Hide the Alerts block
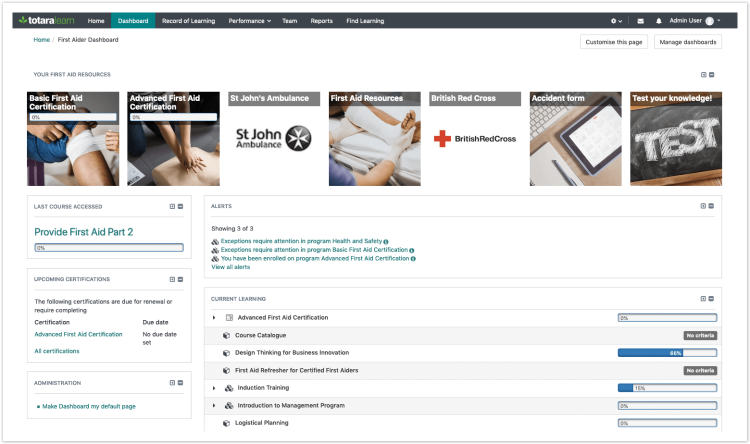This screenshot has height=444, width=750. 711,206
